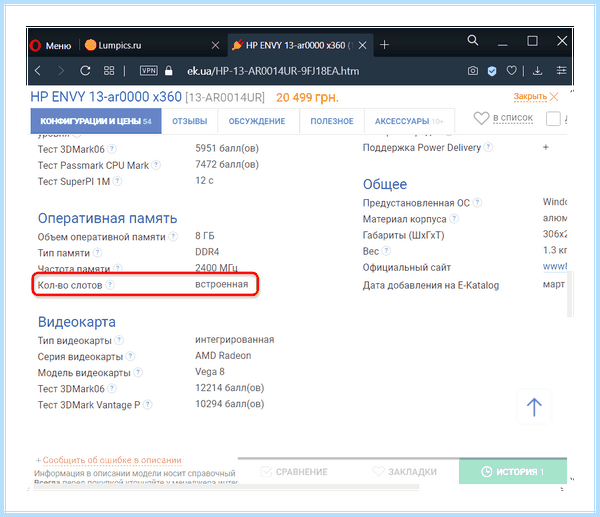The width and height of the screenshot is (600, 517).
Task: Open the Полезное tab
Action: [332, 121]
